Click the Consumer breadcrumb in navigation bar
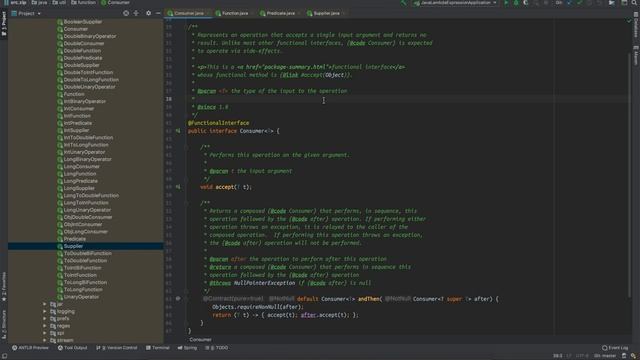Viewport: 640px width, 360px height. [115, 2]
